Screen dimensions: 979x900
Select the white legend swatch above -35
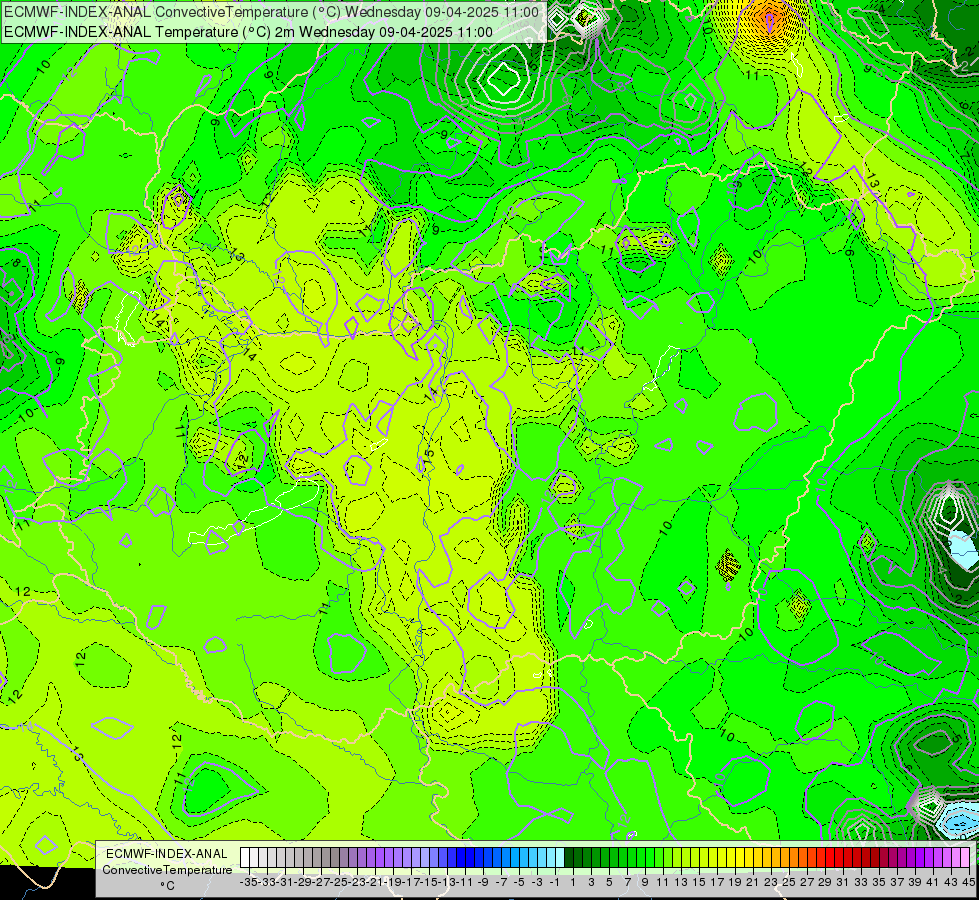click(245, 857)
